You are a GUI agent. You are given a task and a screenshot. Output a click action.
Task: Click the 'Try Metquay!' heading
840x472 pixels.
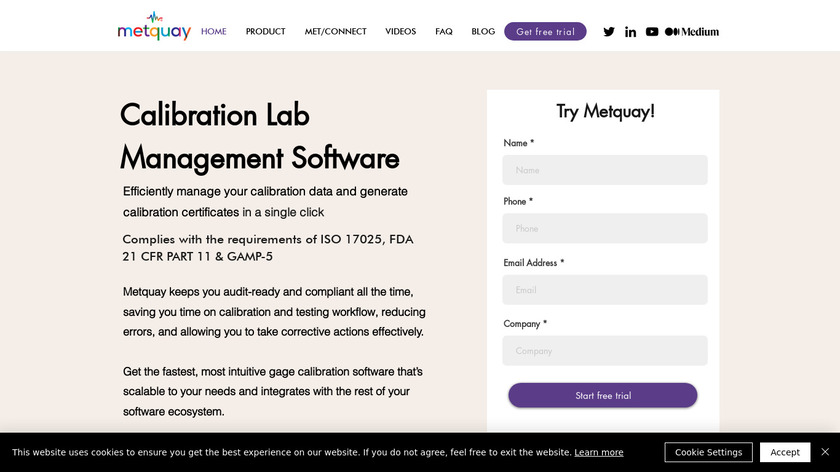coord(605,111)
